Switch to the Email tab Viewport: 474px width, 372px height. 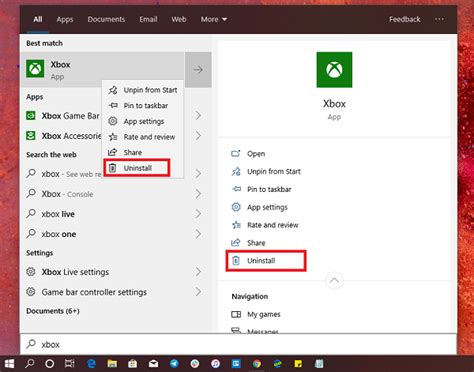point(148,19)
